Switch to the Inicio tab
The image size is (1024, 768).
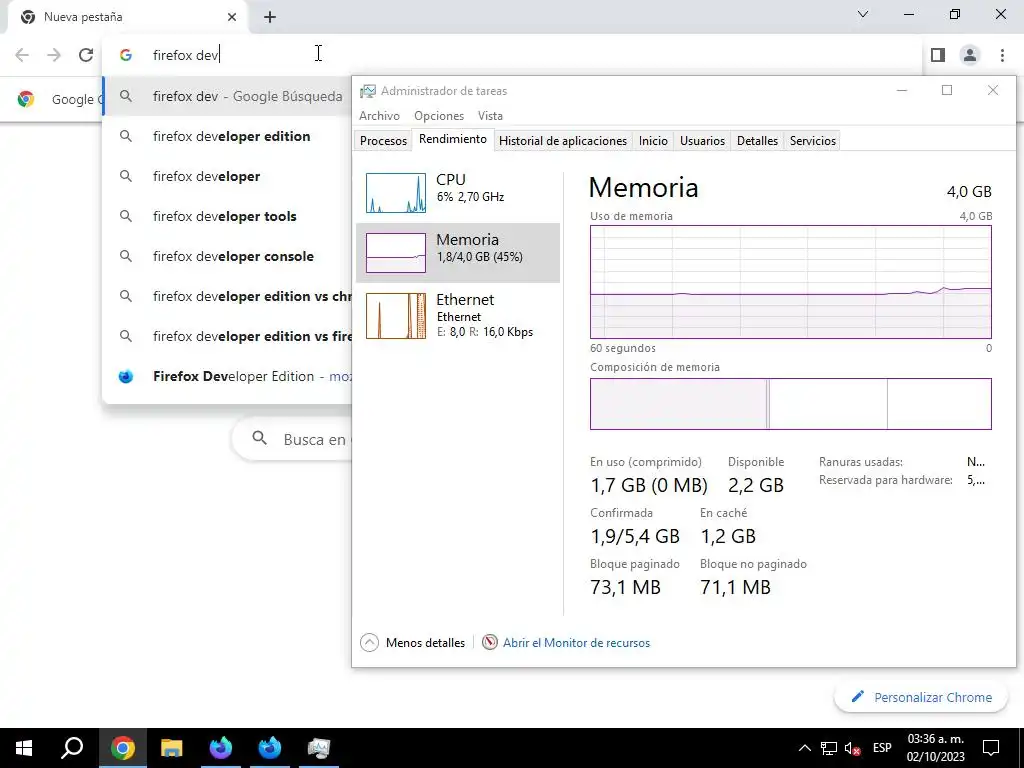tap(653, 140)
